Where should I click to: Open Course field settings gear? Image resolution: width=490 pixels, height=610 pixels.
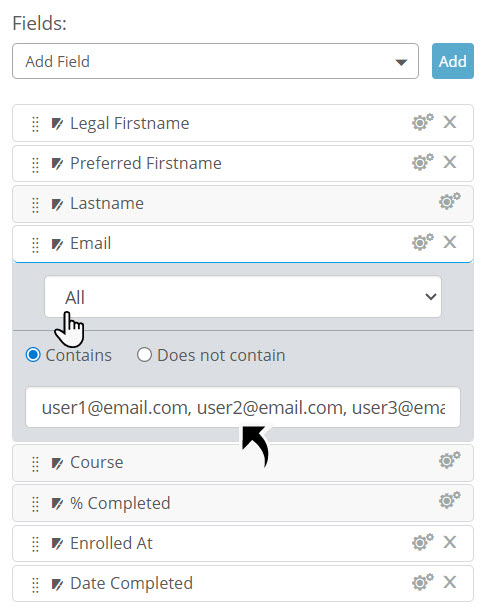point(450,460)
